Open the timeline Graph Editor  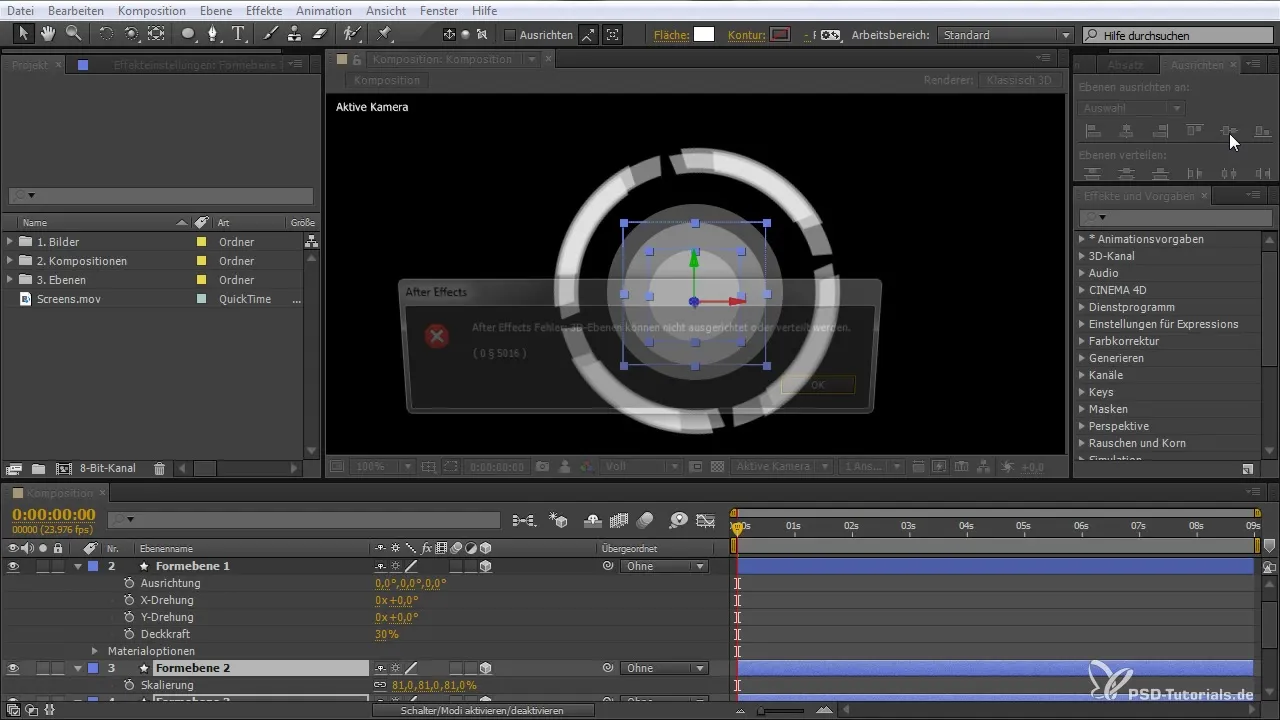coord(706,520)
